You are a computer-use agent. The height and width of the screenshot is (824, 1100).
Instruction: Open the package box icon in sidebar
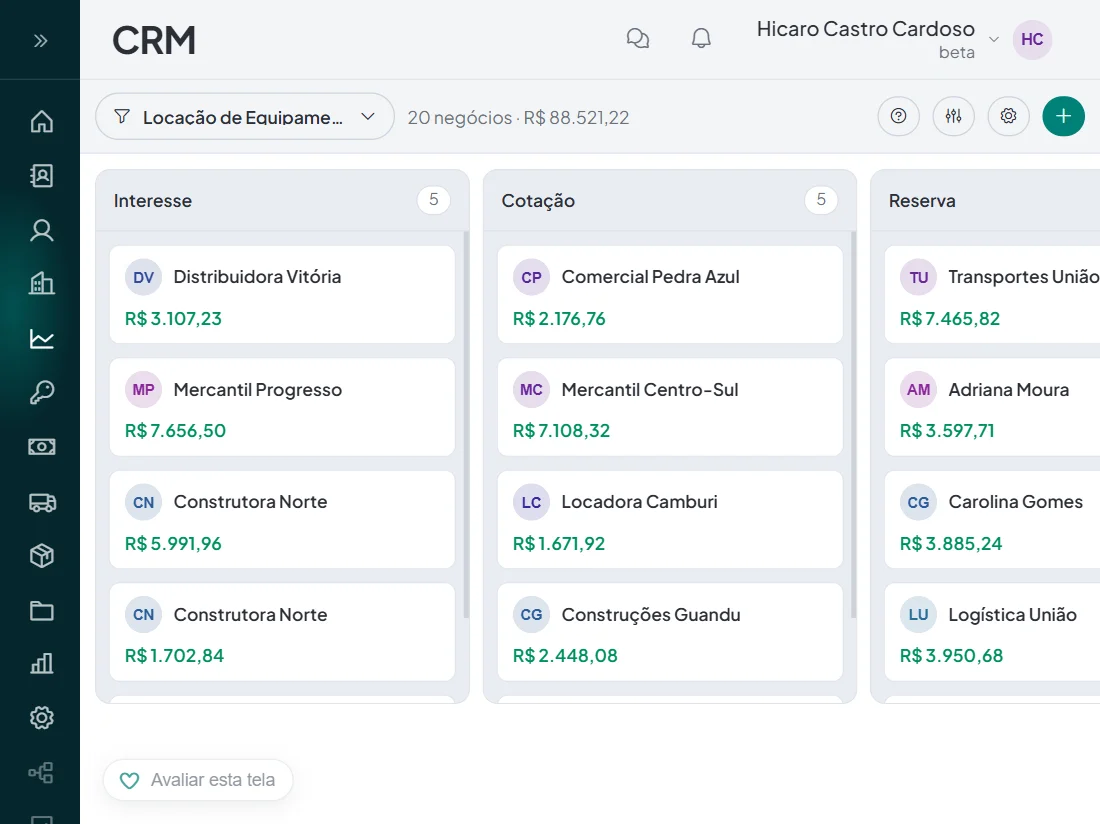(41, 556)
